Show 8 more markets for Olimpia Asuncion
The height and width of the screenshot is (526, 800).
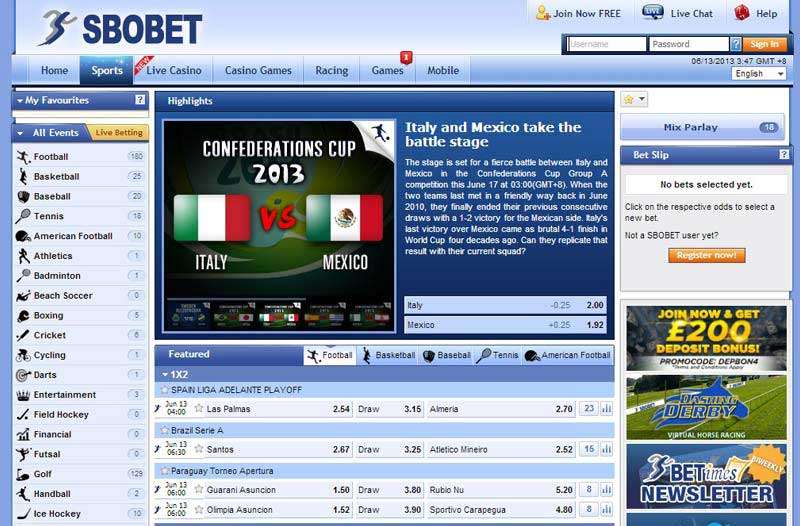click(589, 509)
